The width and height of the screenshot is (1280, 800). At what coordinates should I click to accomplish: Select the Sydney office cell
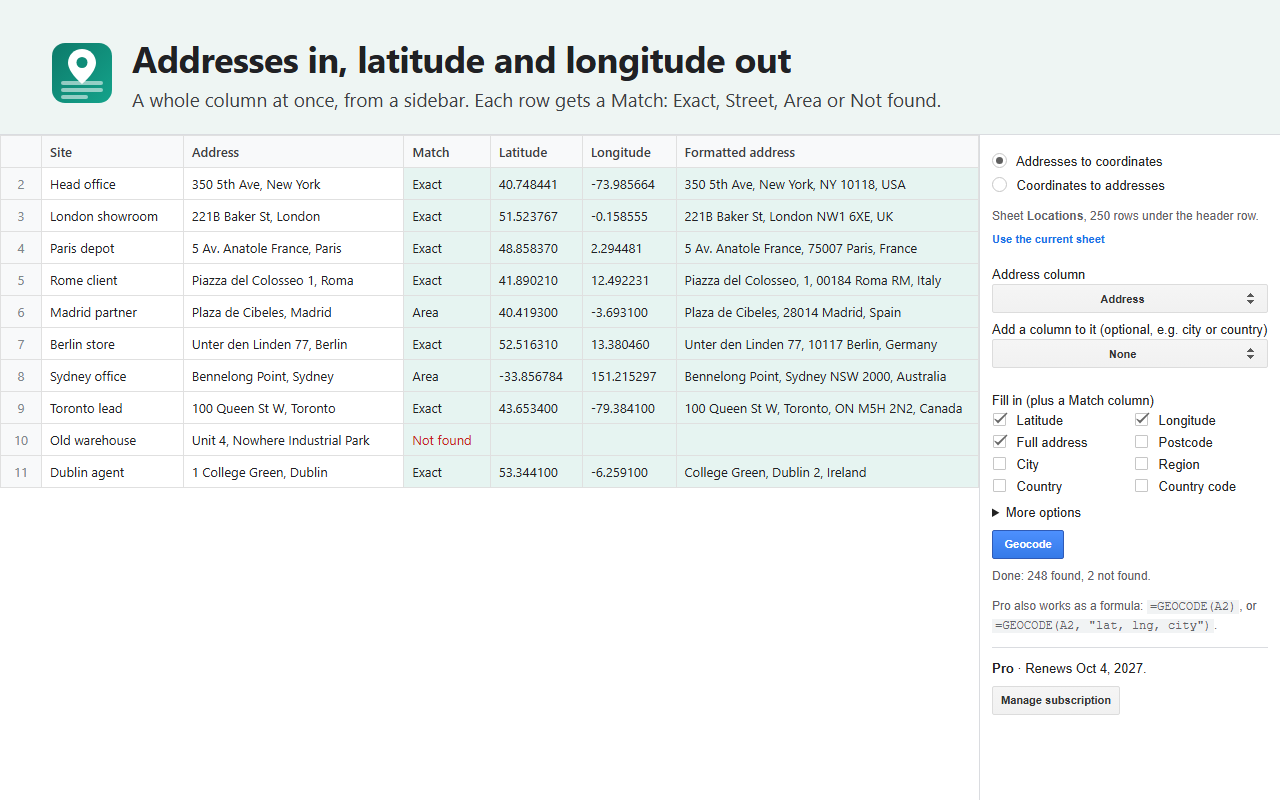point(112,376)
